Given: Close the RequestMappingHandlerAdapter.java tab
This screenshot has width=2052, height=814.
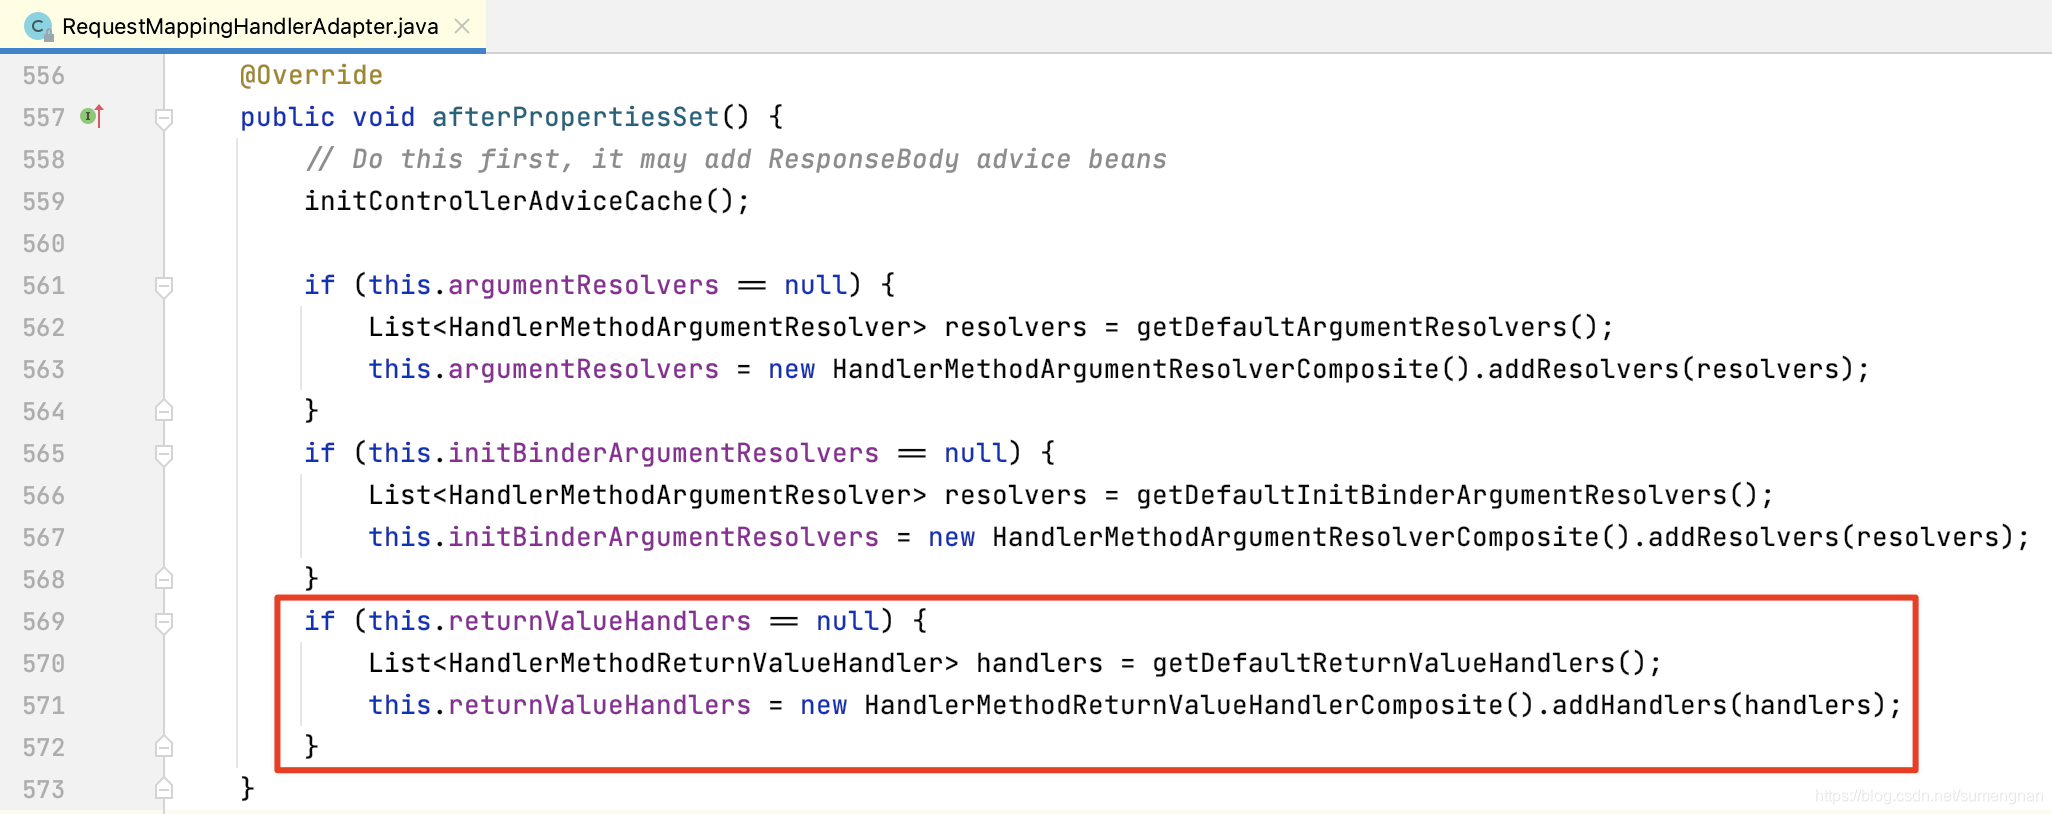Looking at the screenshot, I should (x=462, y=26).
